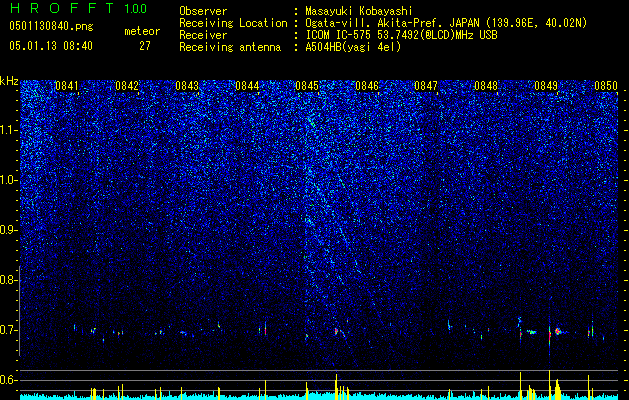Click time marker 0846
629x400 pixels.
coord(367,86)
